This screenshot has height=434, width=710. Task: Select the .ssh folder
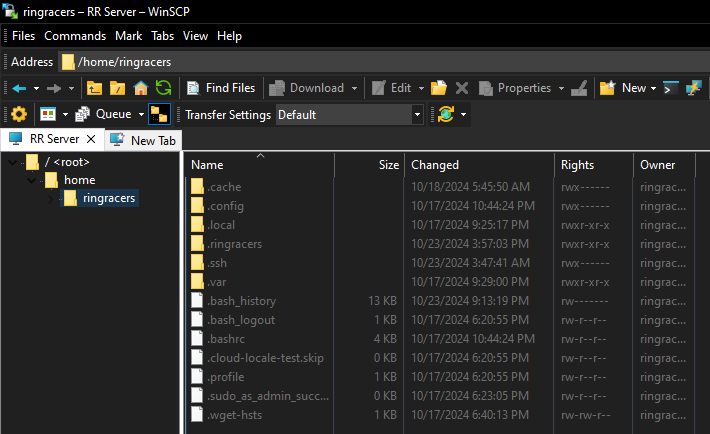(x=217, y=263)
